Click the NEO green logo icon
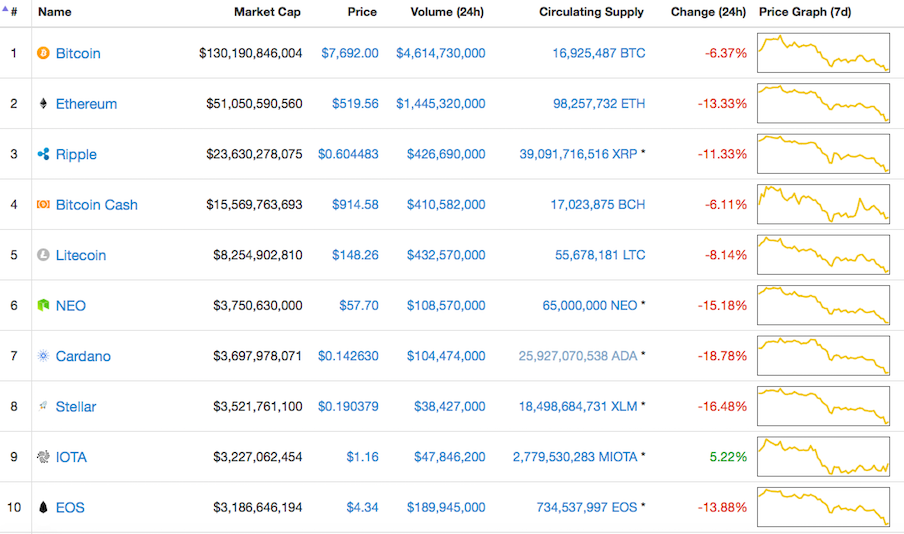Viewport: 904px width, 534px height. coord(43,305)
